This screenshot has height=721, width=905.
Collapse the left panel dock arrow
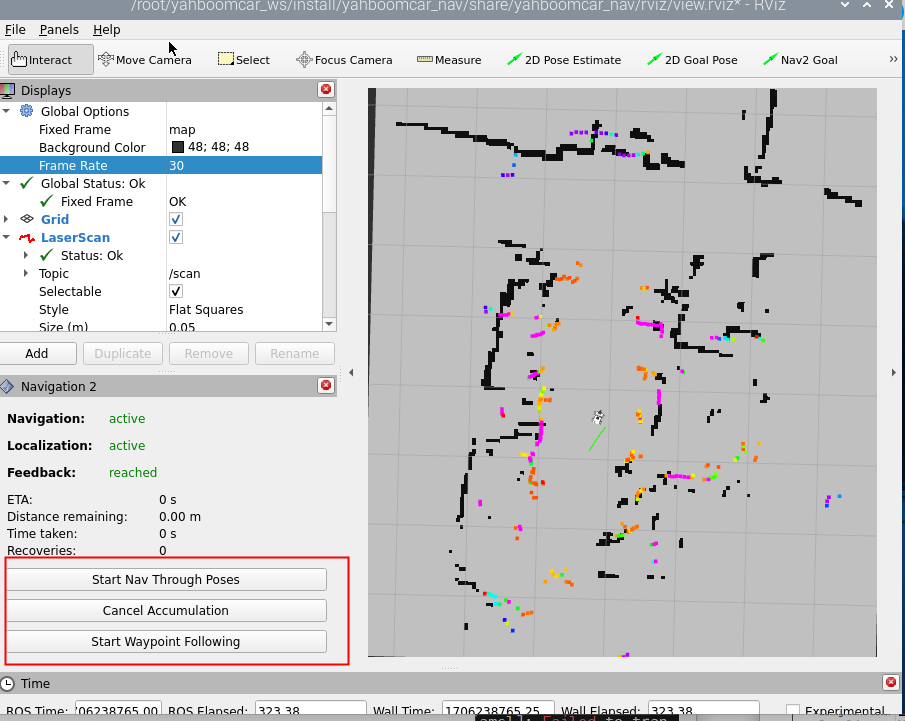(x=351, y=372)
